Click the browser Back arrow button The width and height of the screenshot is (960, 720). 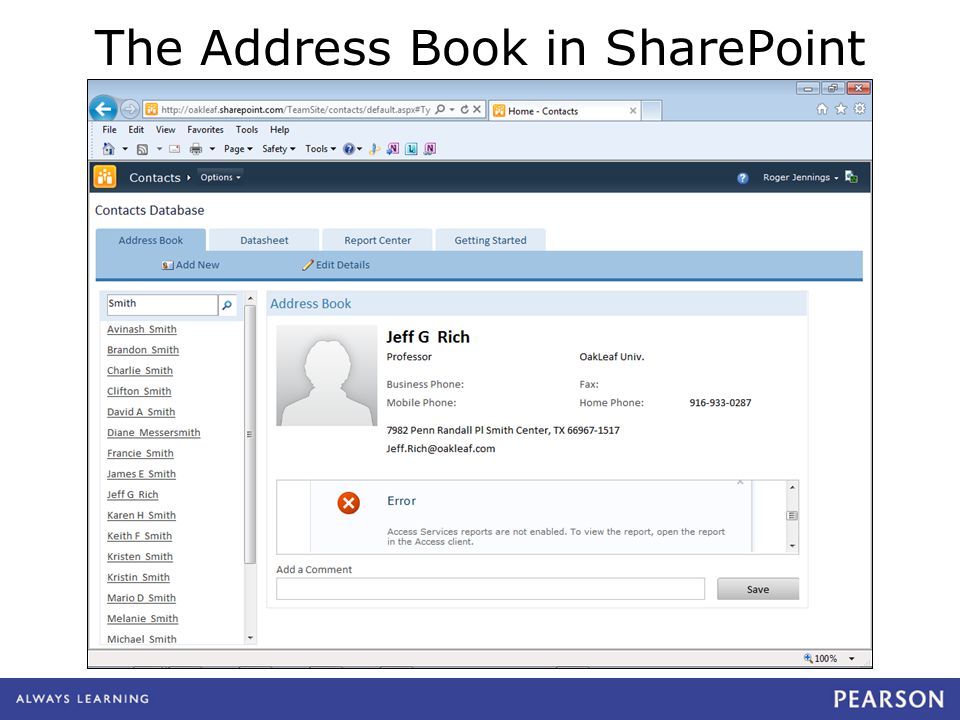point(103,110)
